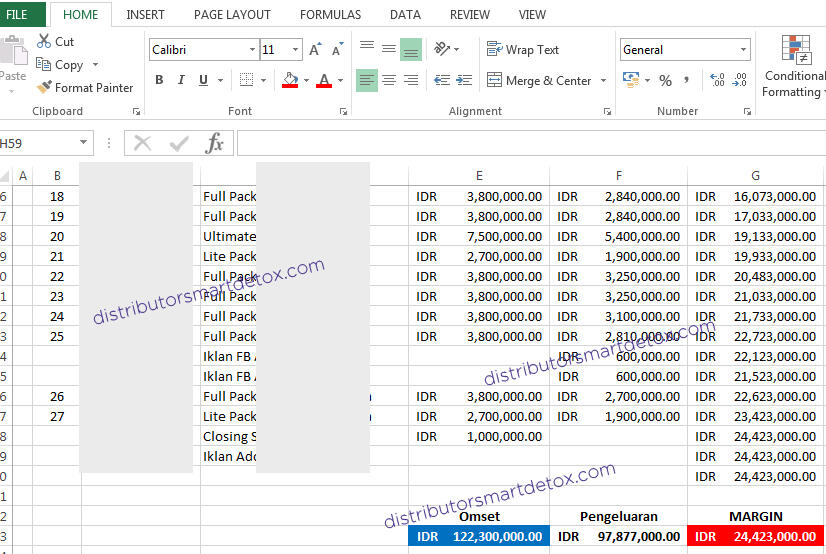Expand the fill color palette arrow
This screenshot has width=826, height=554.
tap(307, 80)
